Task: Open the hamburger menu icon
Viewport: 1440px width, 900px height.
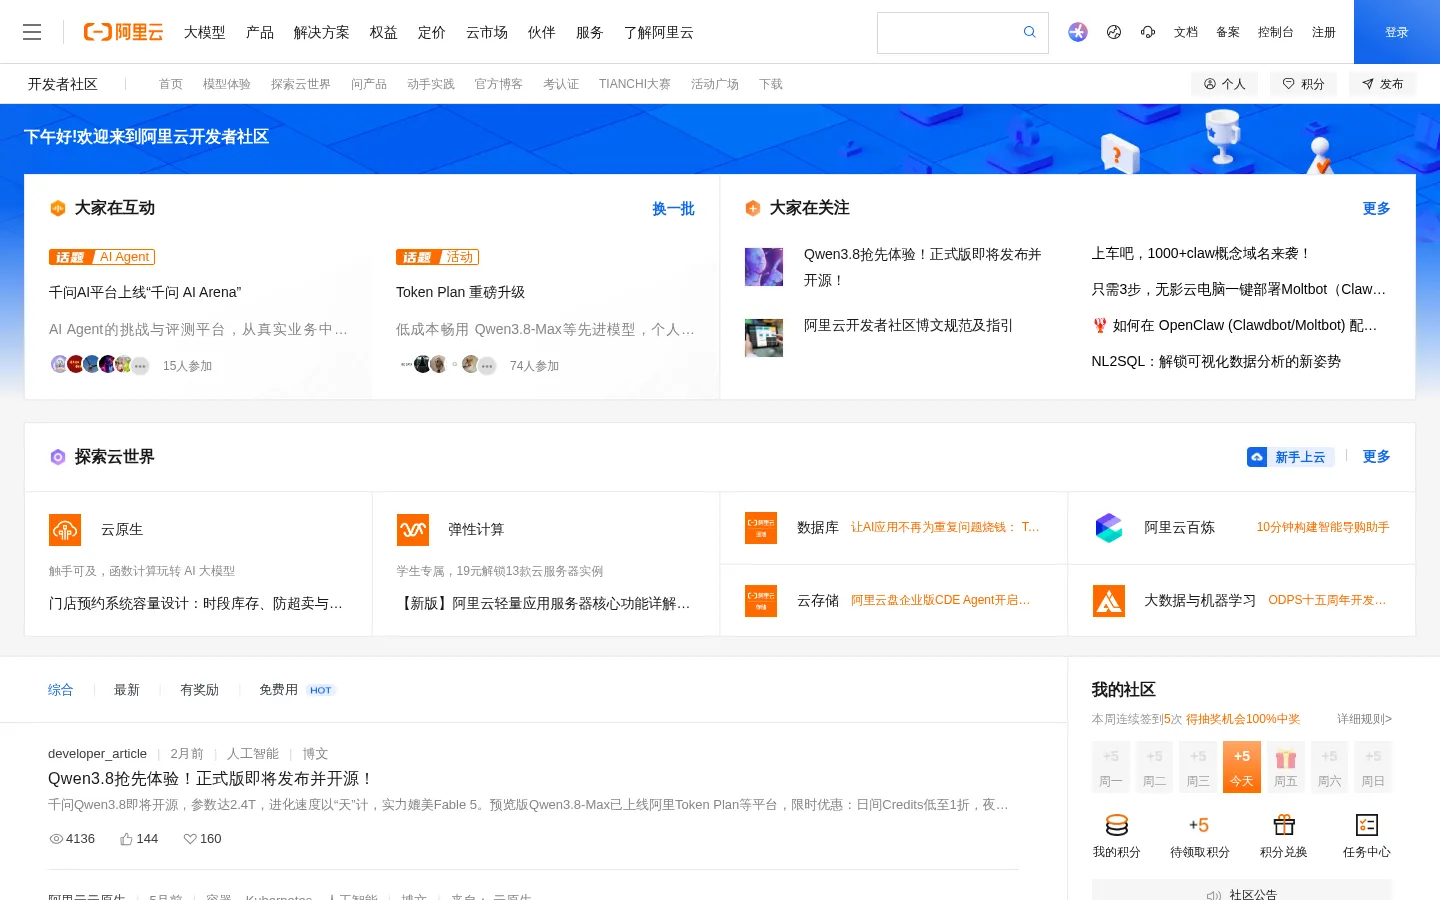Action: point(32,32)
